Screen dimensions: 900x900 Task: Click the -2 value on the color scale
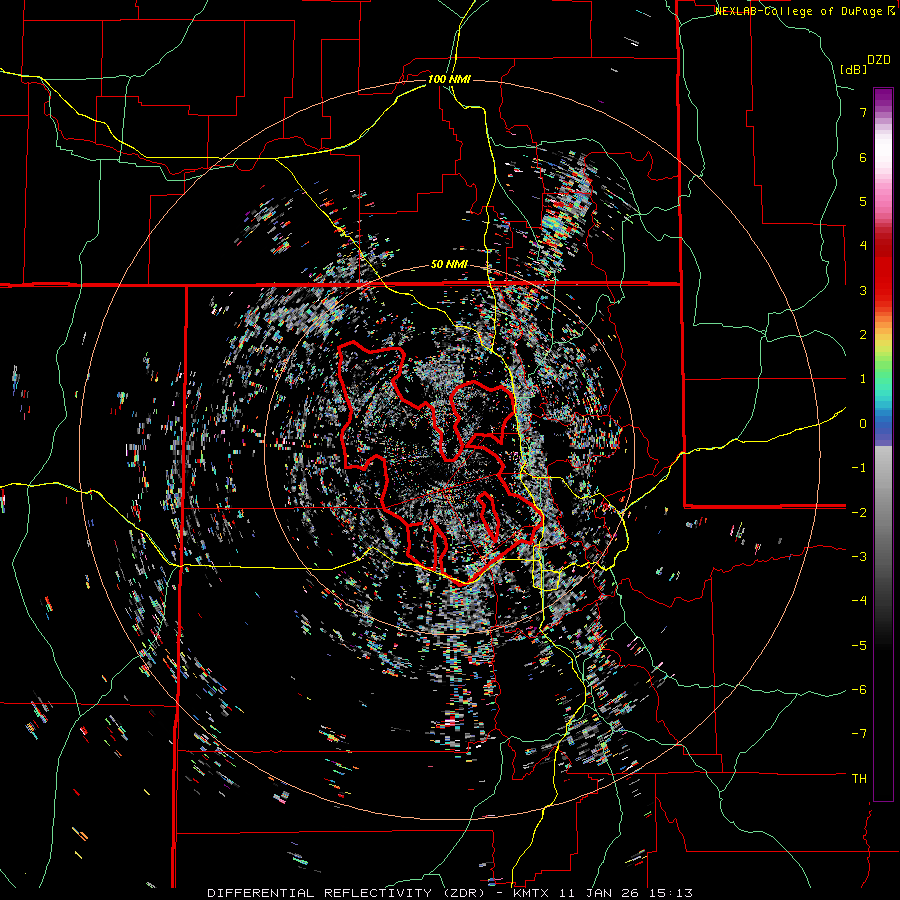[859, 512]
